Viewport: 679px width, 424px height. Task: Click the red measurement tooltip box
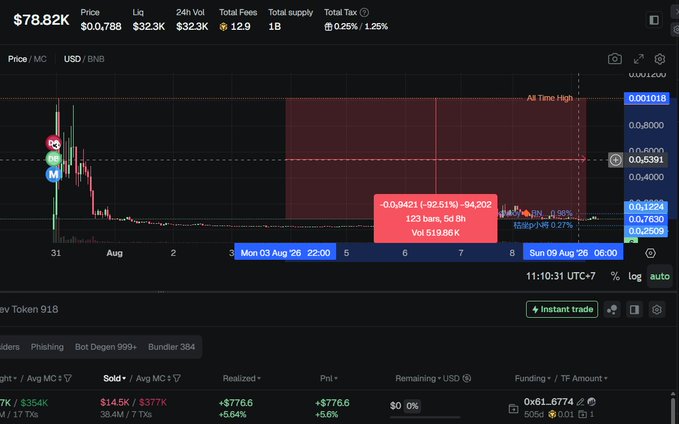436,219
